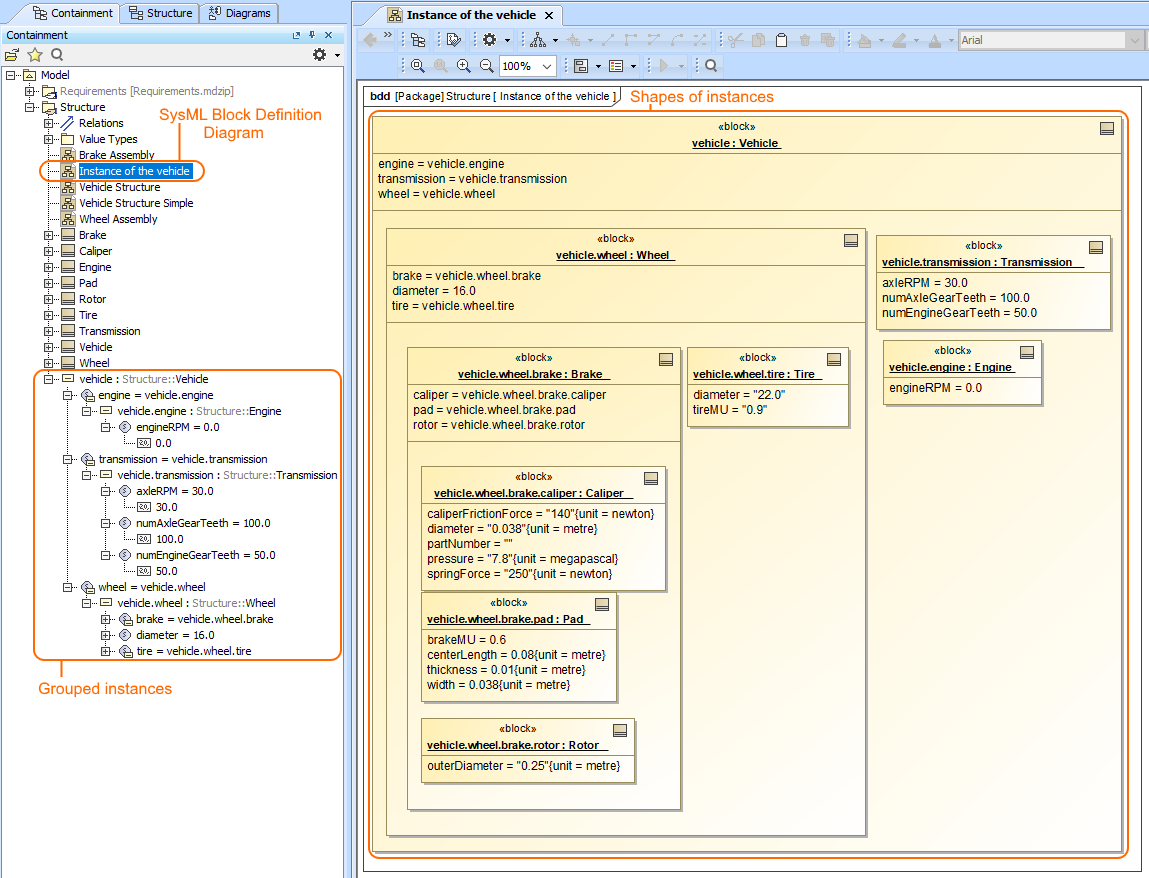This screenshot has height=878, width=1149.
Task: Click the Fit in Window zoom icon
Action: [418, 66]
